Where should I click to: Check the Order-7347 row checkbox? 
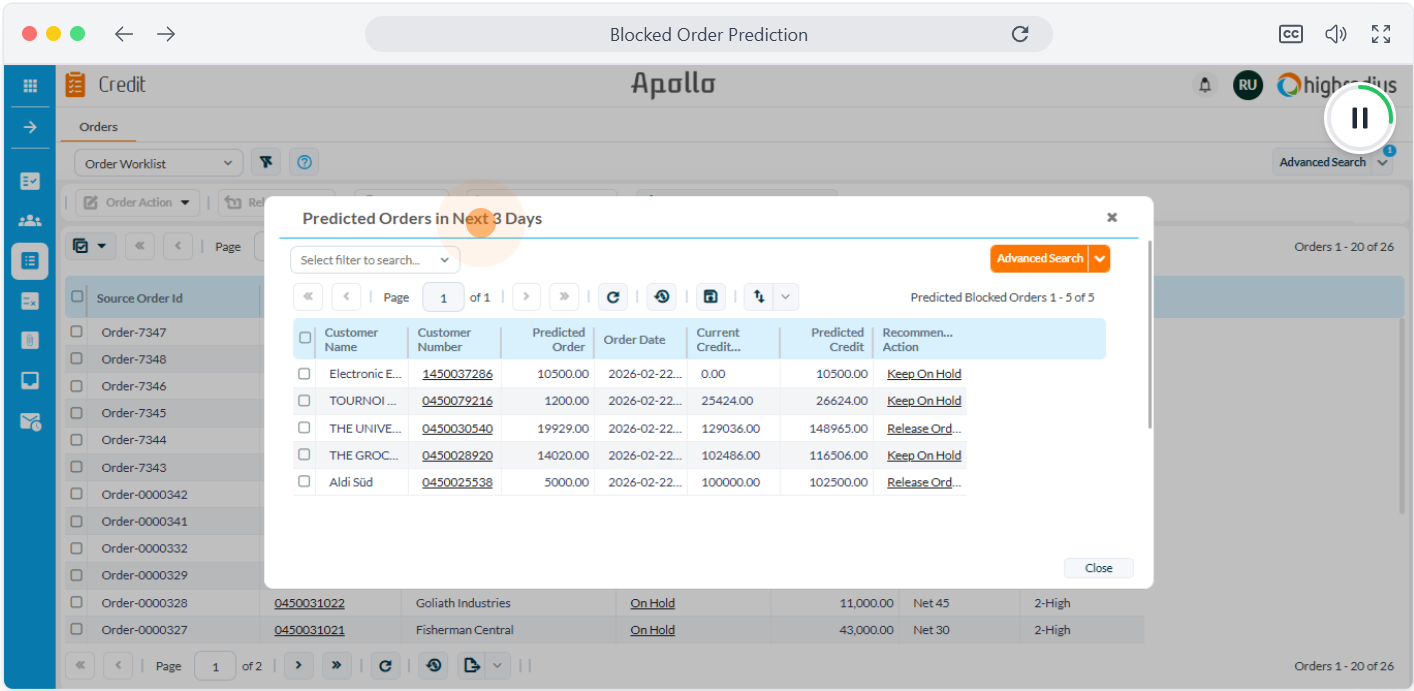click(77, 331)
